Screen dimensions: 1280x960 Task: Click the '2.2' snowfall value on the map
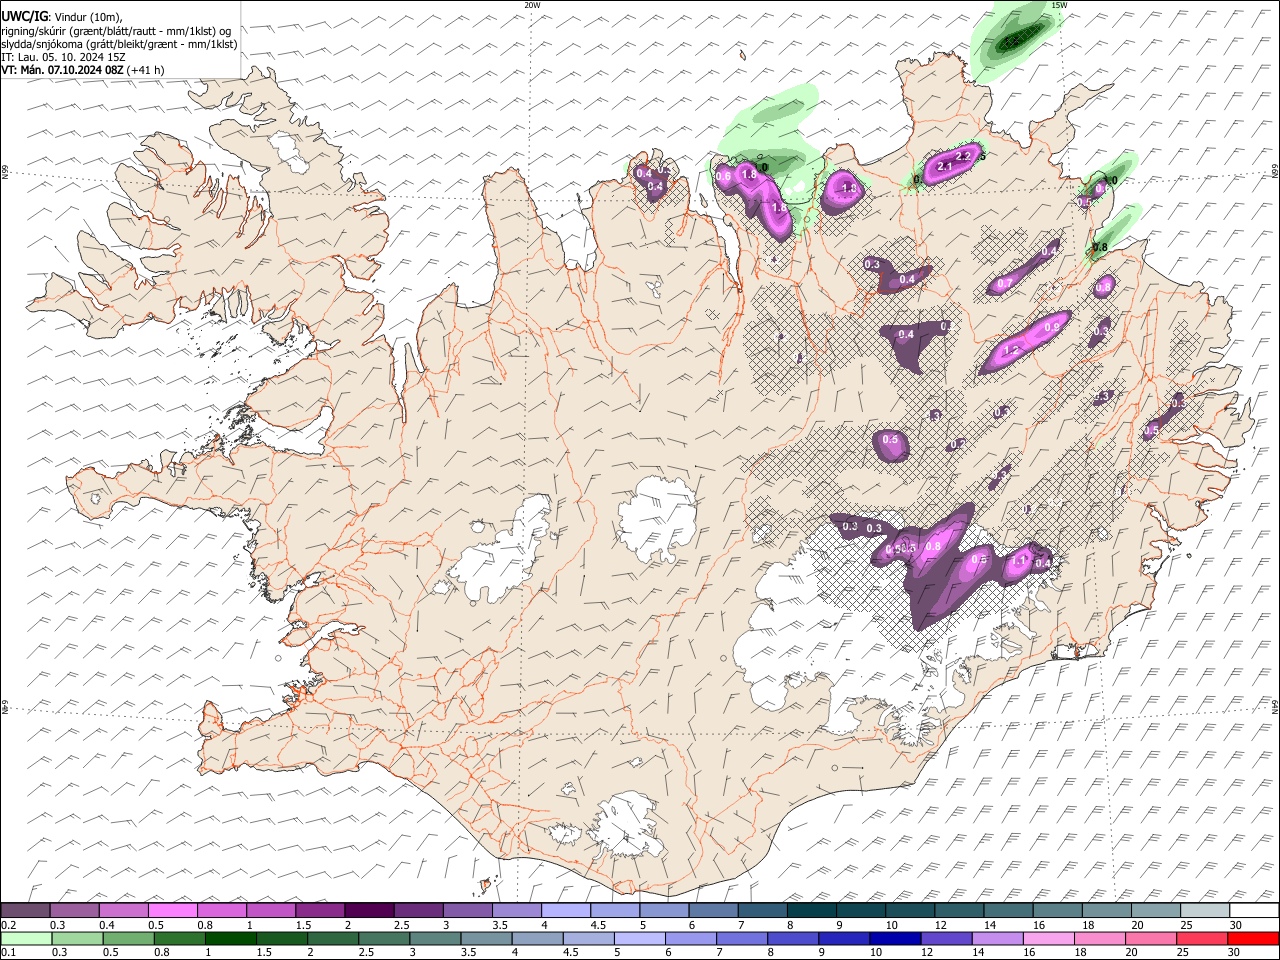964,157
